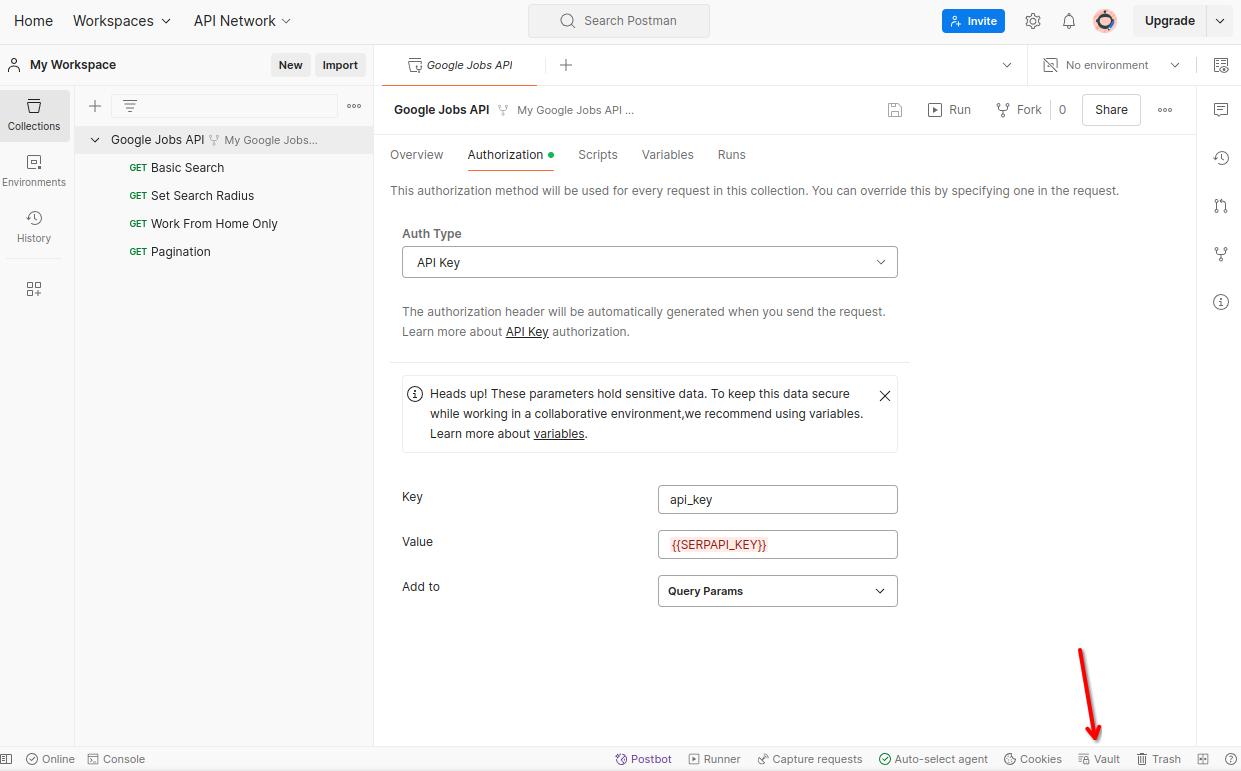The width and height of the screenshot is (1241, 771).
Task: Click the plus icon to create collection
Action: (x=95, y=106)
